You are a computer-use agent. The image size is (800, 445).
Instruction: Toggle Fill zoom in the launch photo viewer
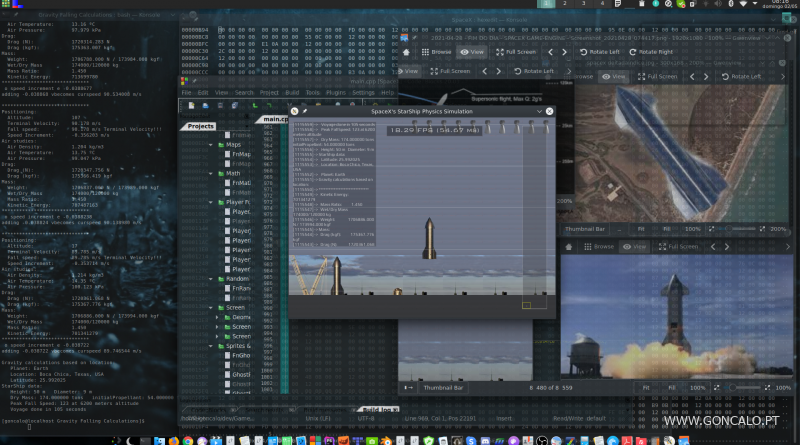tap(671, 387)
